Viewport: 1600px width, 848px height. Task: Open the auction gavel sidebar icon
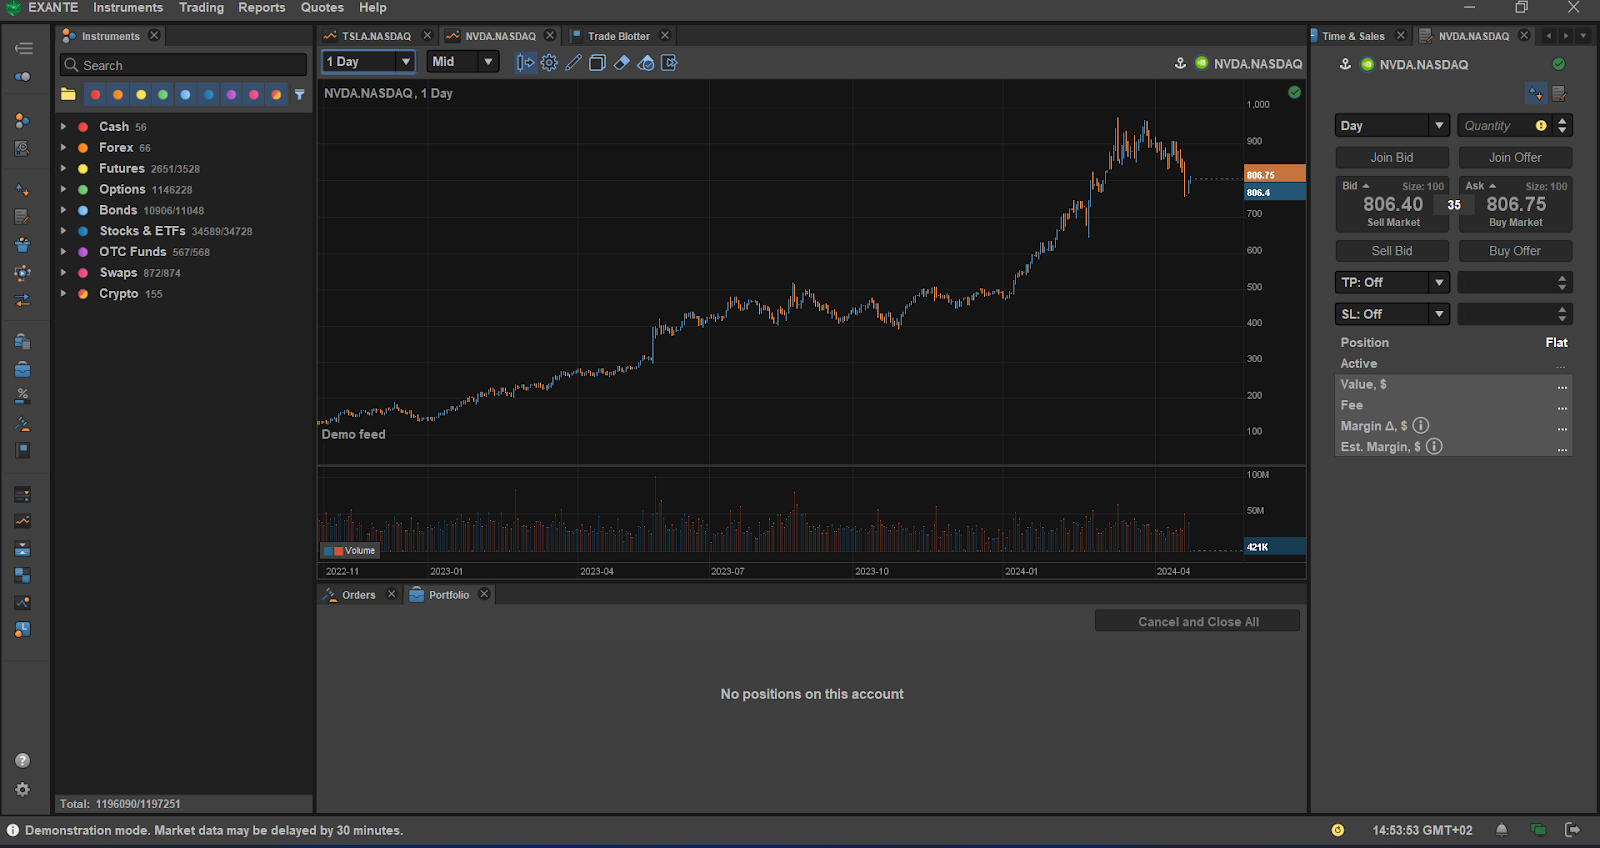pyautogui.click(x=22, y=424)
